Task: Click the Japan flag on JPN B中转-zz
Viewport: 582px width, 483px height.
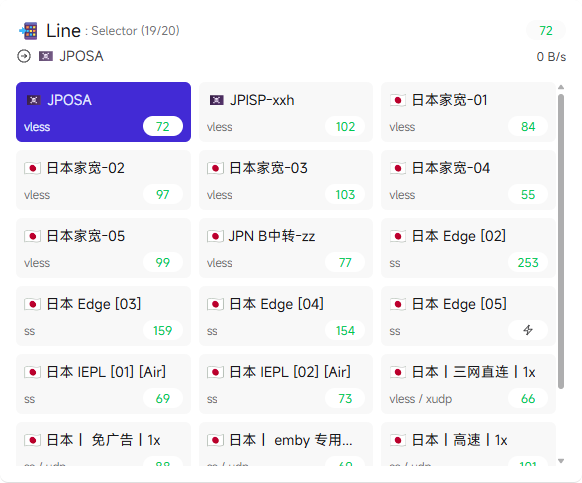Action: (215, 236)
